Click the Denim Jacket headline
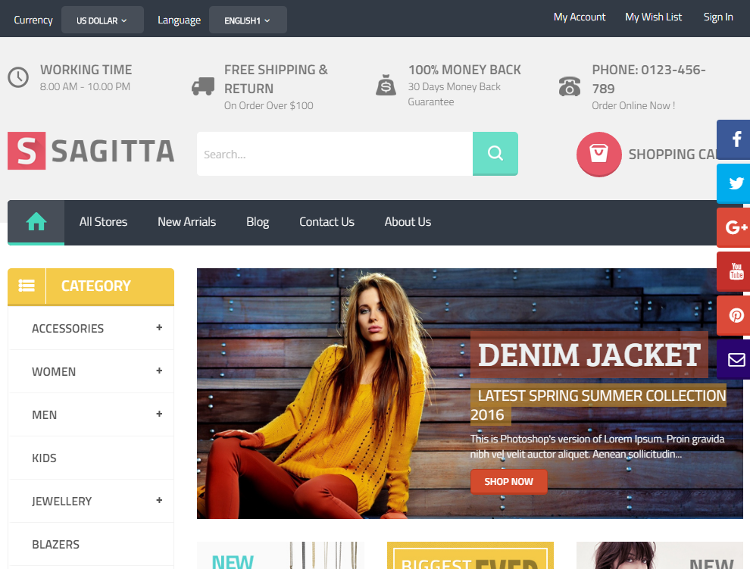The width and height of the screenshot is (750, 569). 589,355
